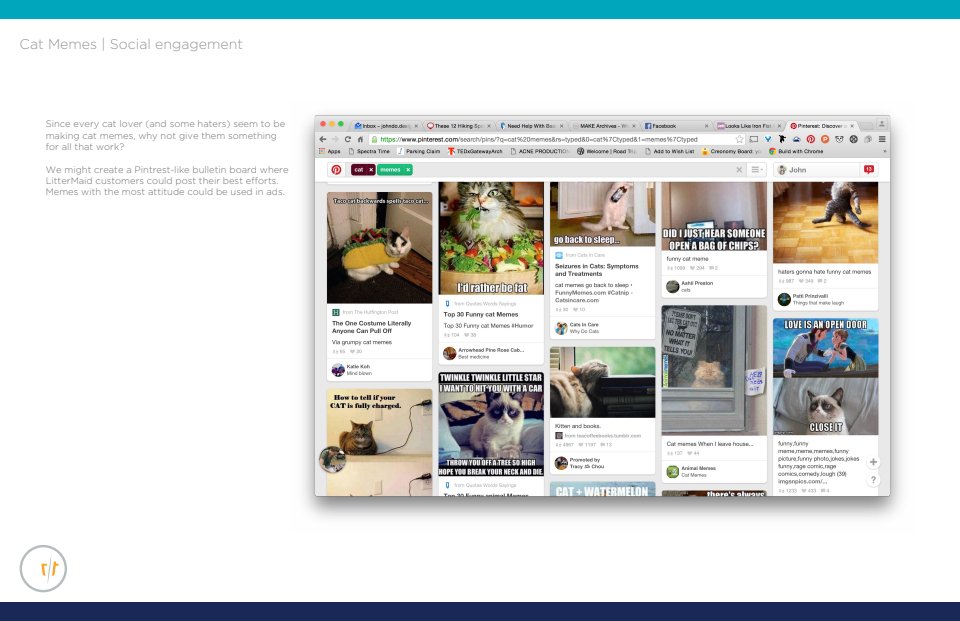Bookmark page with the star icon

click(x=739, y=139)
